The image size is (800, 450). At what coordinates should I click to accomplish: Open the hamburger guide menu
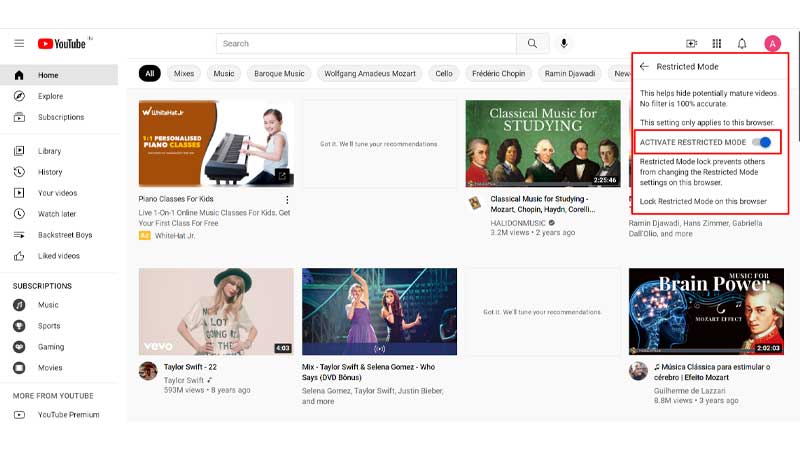point(19,43)
